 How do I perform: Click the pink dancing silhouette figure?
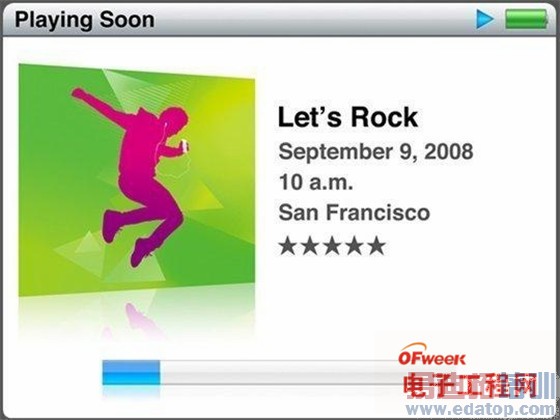click(131, 177)
